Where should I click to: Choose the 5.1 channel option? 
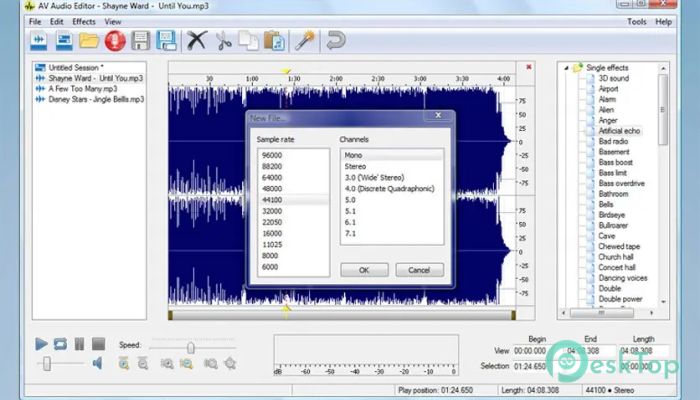[x=392, y=211]
